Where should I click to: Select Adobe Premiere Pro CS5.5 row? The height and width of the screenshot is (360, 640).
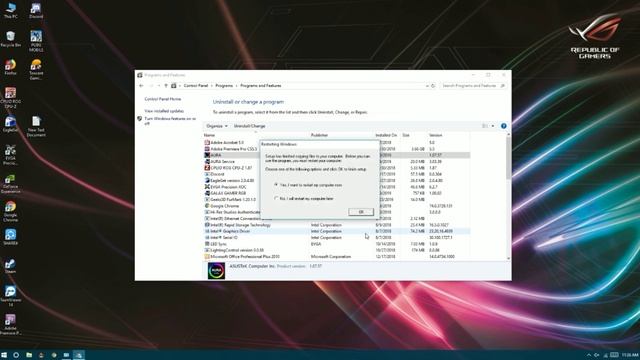tap(231, 149)
